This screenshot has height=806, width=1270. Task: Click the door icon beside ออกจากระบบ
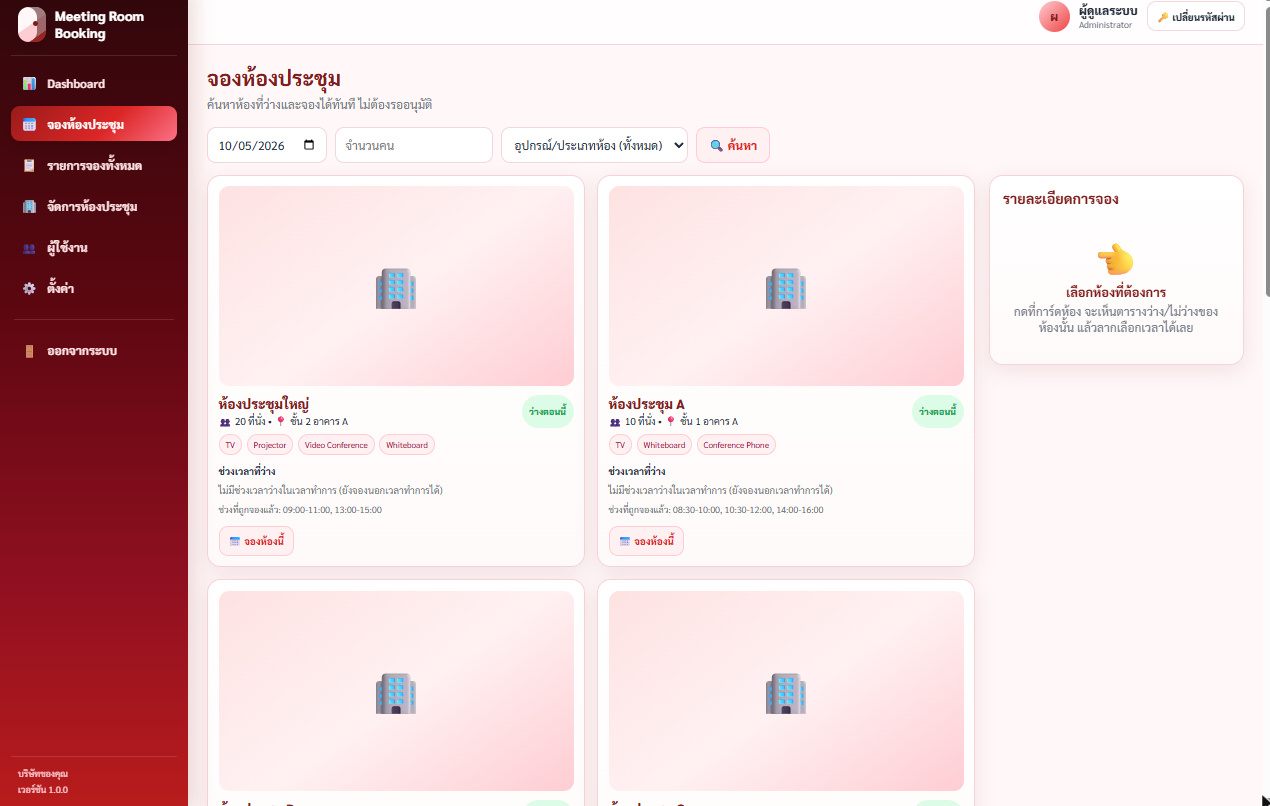point(29,351)
